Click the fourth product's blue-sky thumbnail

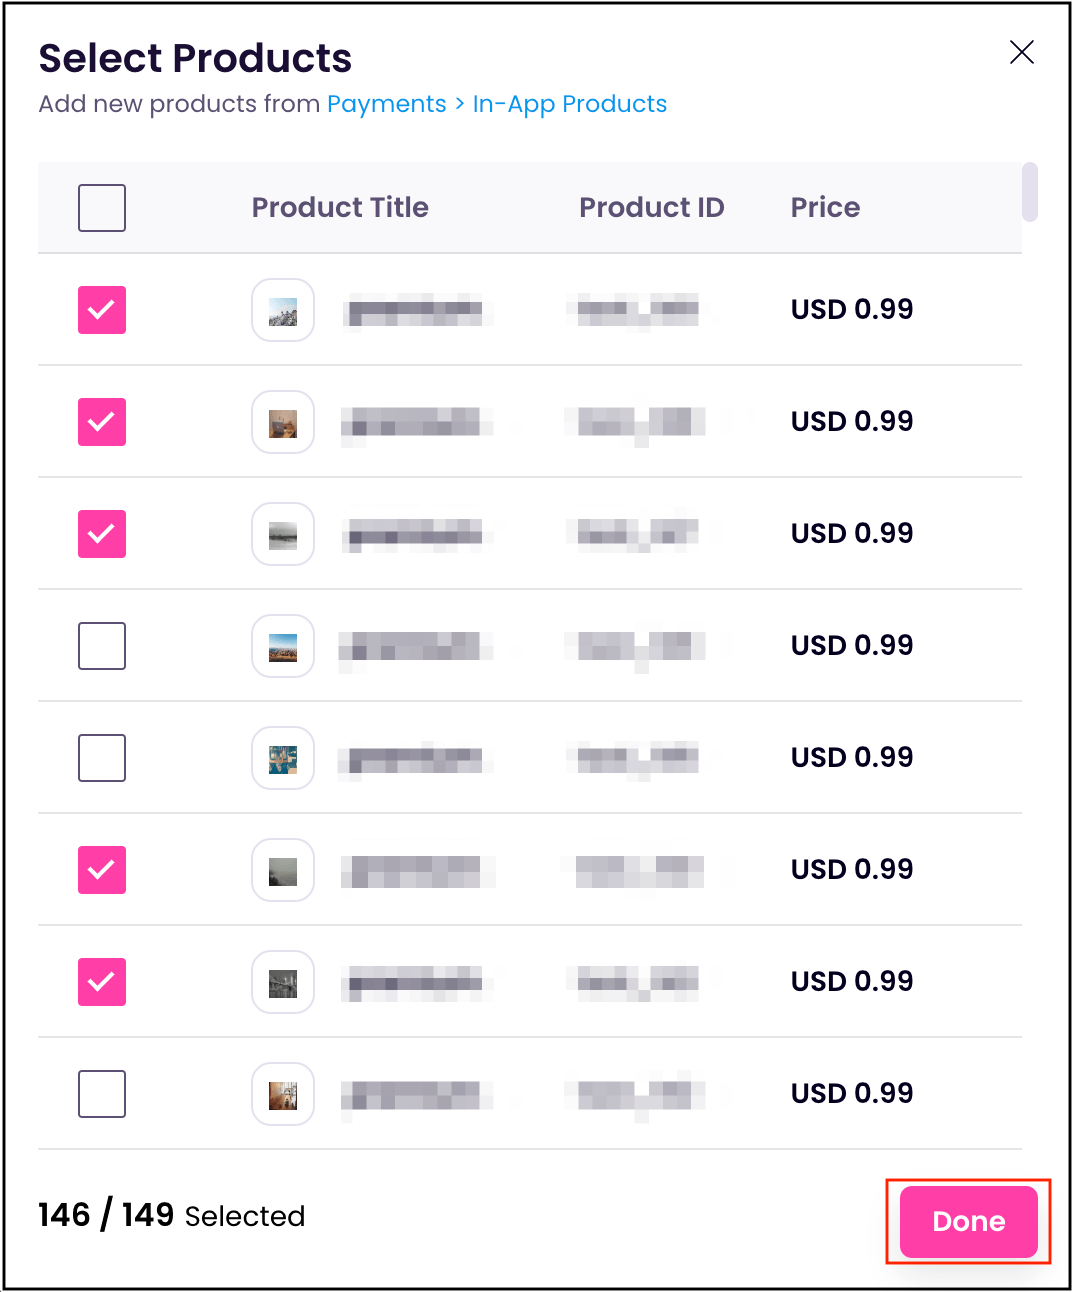pos(283,646)
